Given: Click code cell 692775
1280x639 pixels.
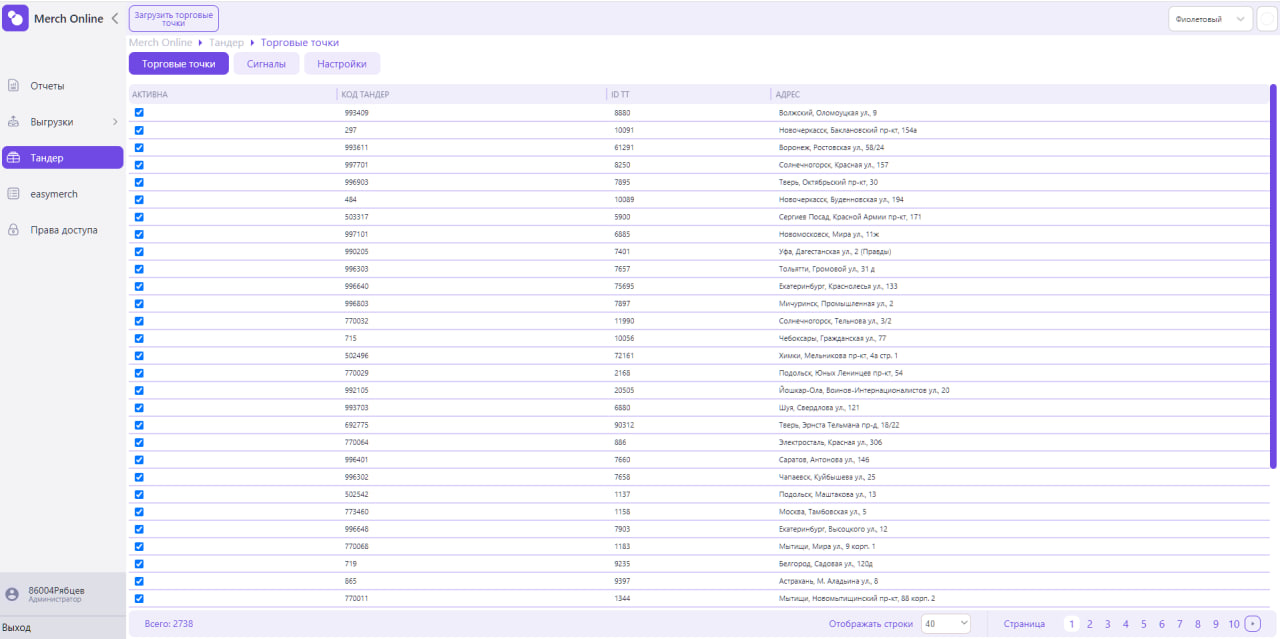Looking at the screenshot, I should pos(357,425).
